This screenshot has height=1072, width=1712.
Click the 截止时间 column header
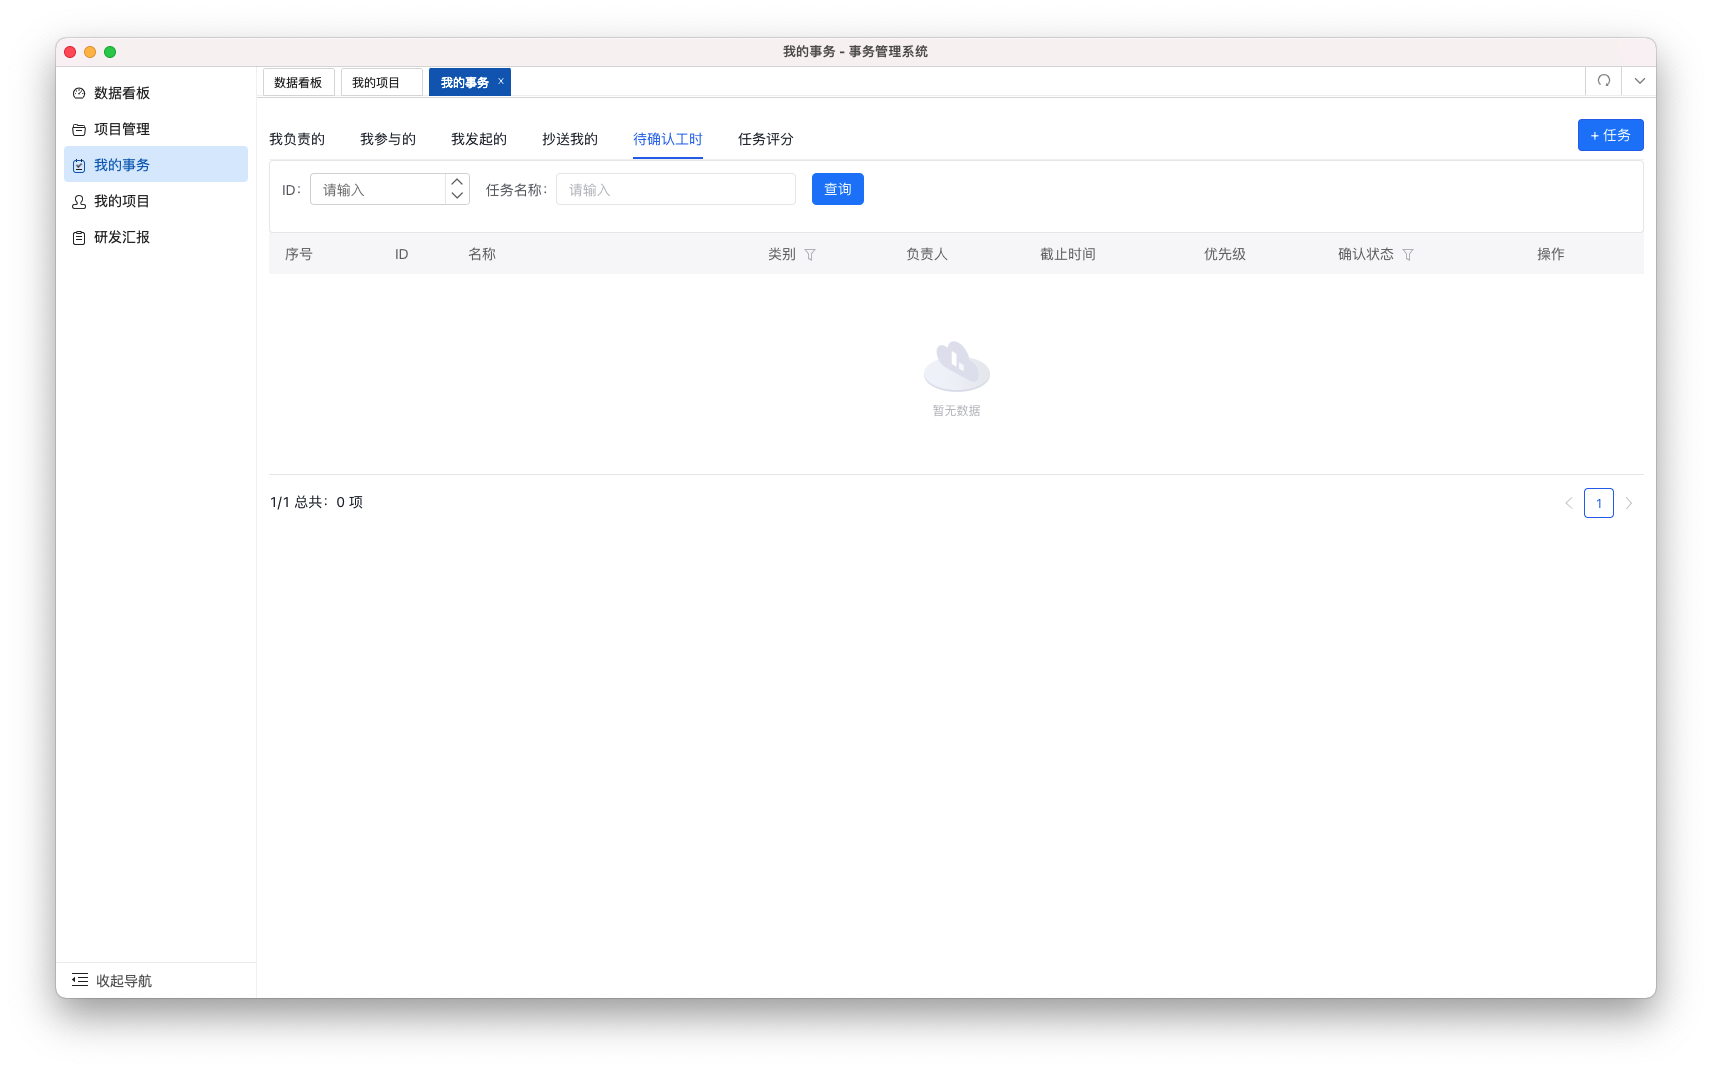1068,254
